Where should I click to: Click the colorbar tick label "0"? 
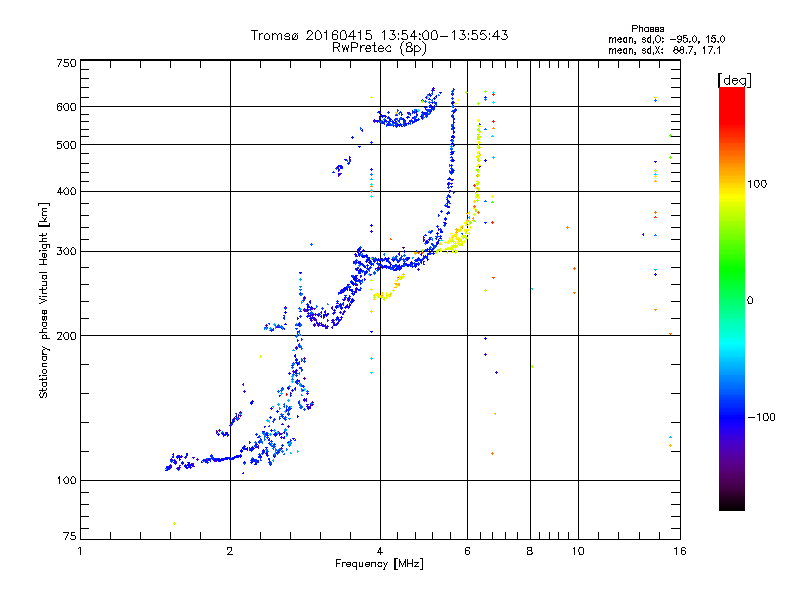pos(750,300)
